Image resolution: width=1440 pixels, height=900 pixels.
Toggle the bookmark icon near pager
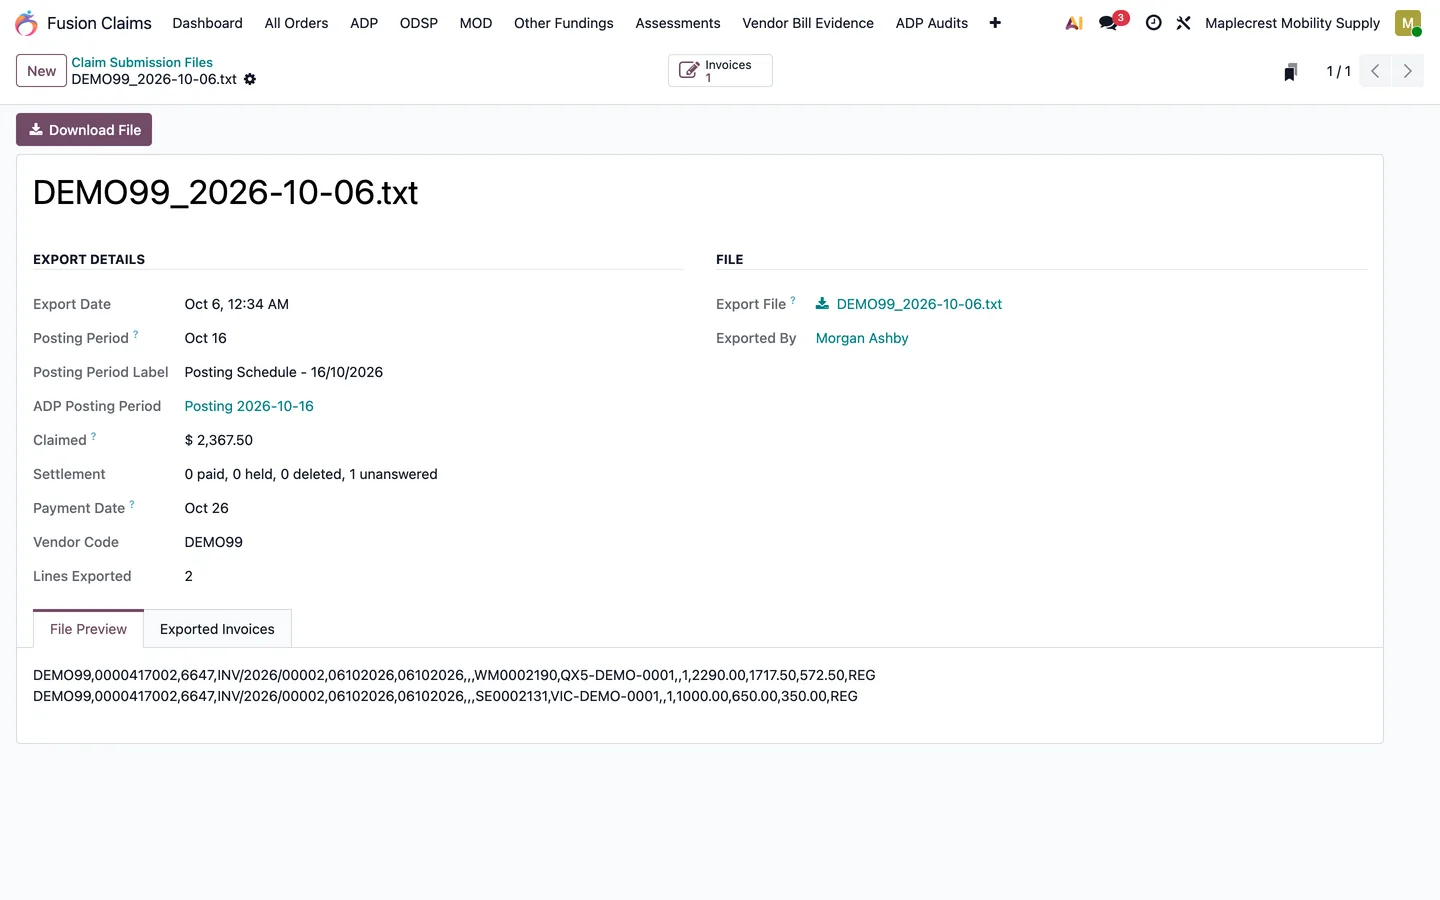point(1290,71)
